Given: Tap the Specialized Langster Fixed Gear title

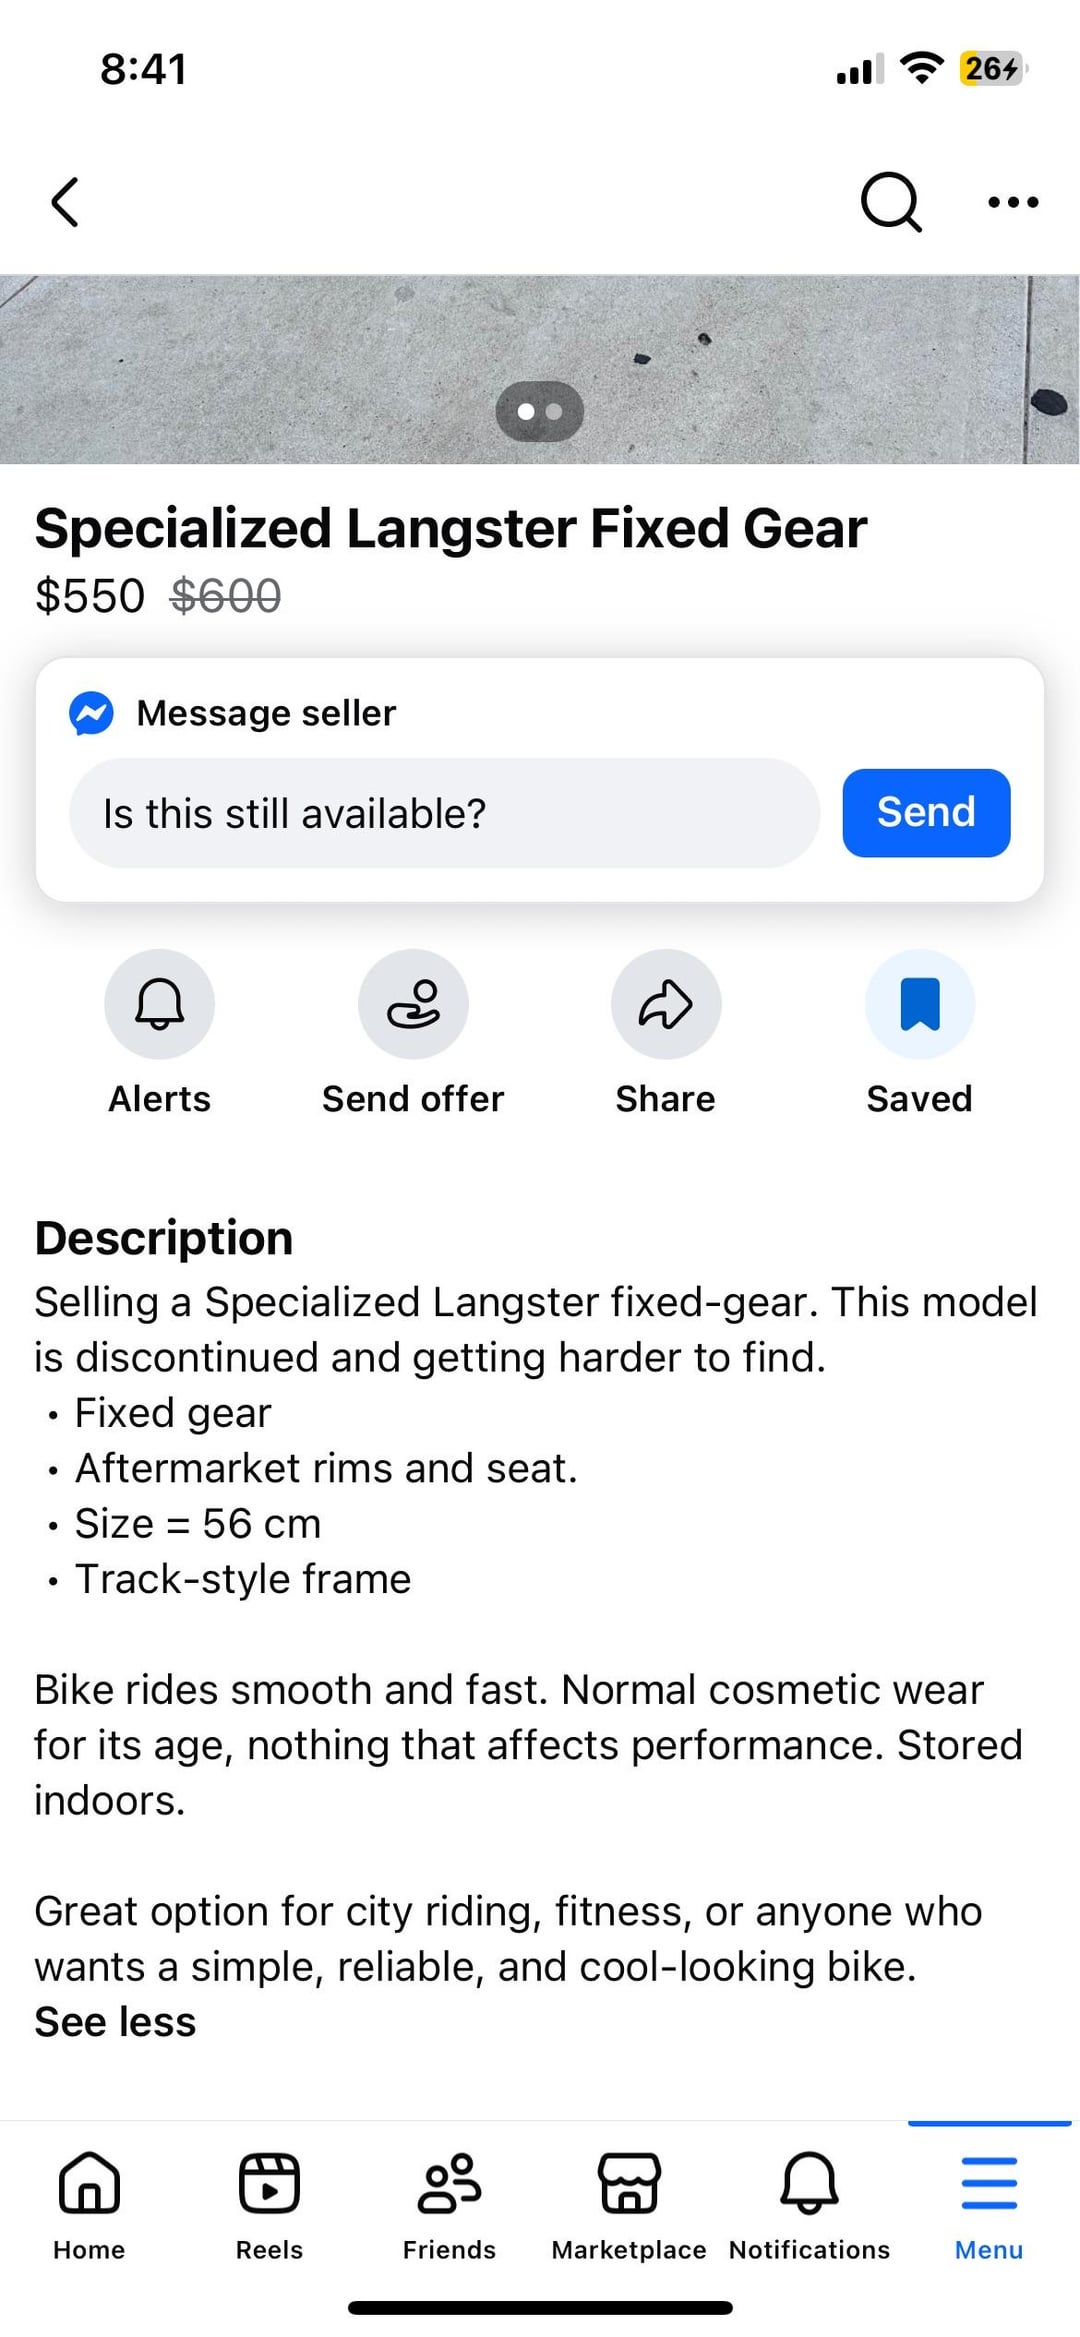Looking at the screenshot, I should (451, 528).
